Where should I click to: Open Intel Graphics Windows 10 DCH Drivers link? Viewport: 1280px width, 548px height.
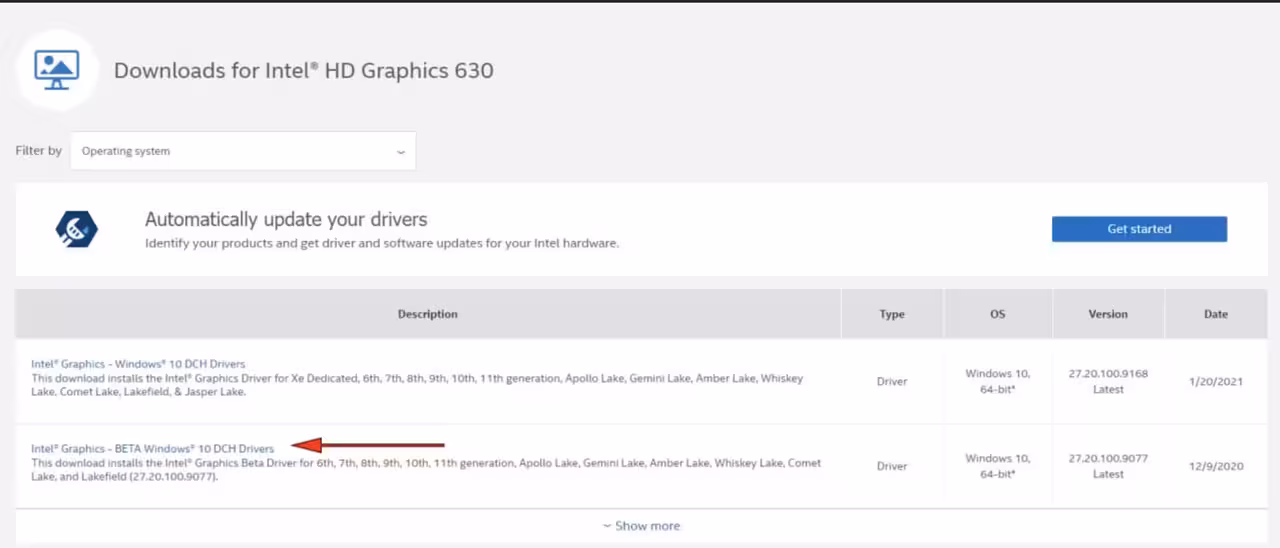tap(138, 364)
